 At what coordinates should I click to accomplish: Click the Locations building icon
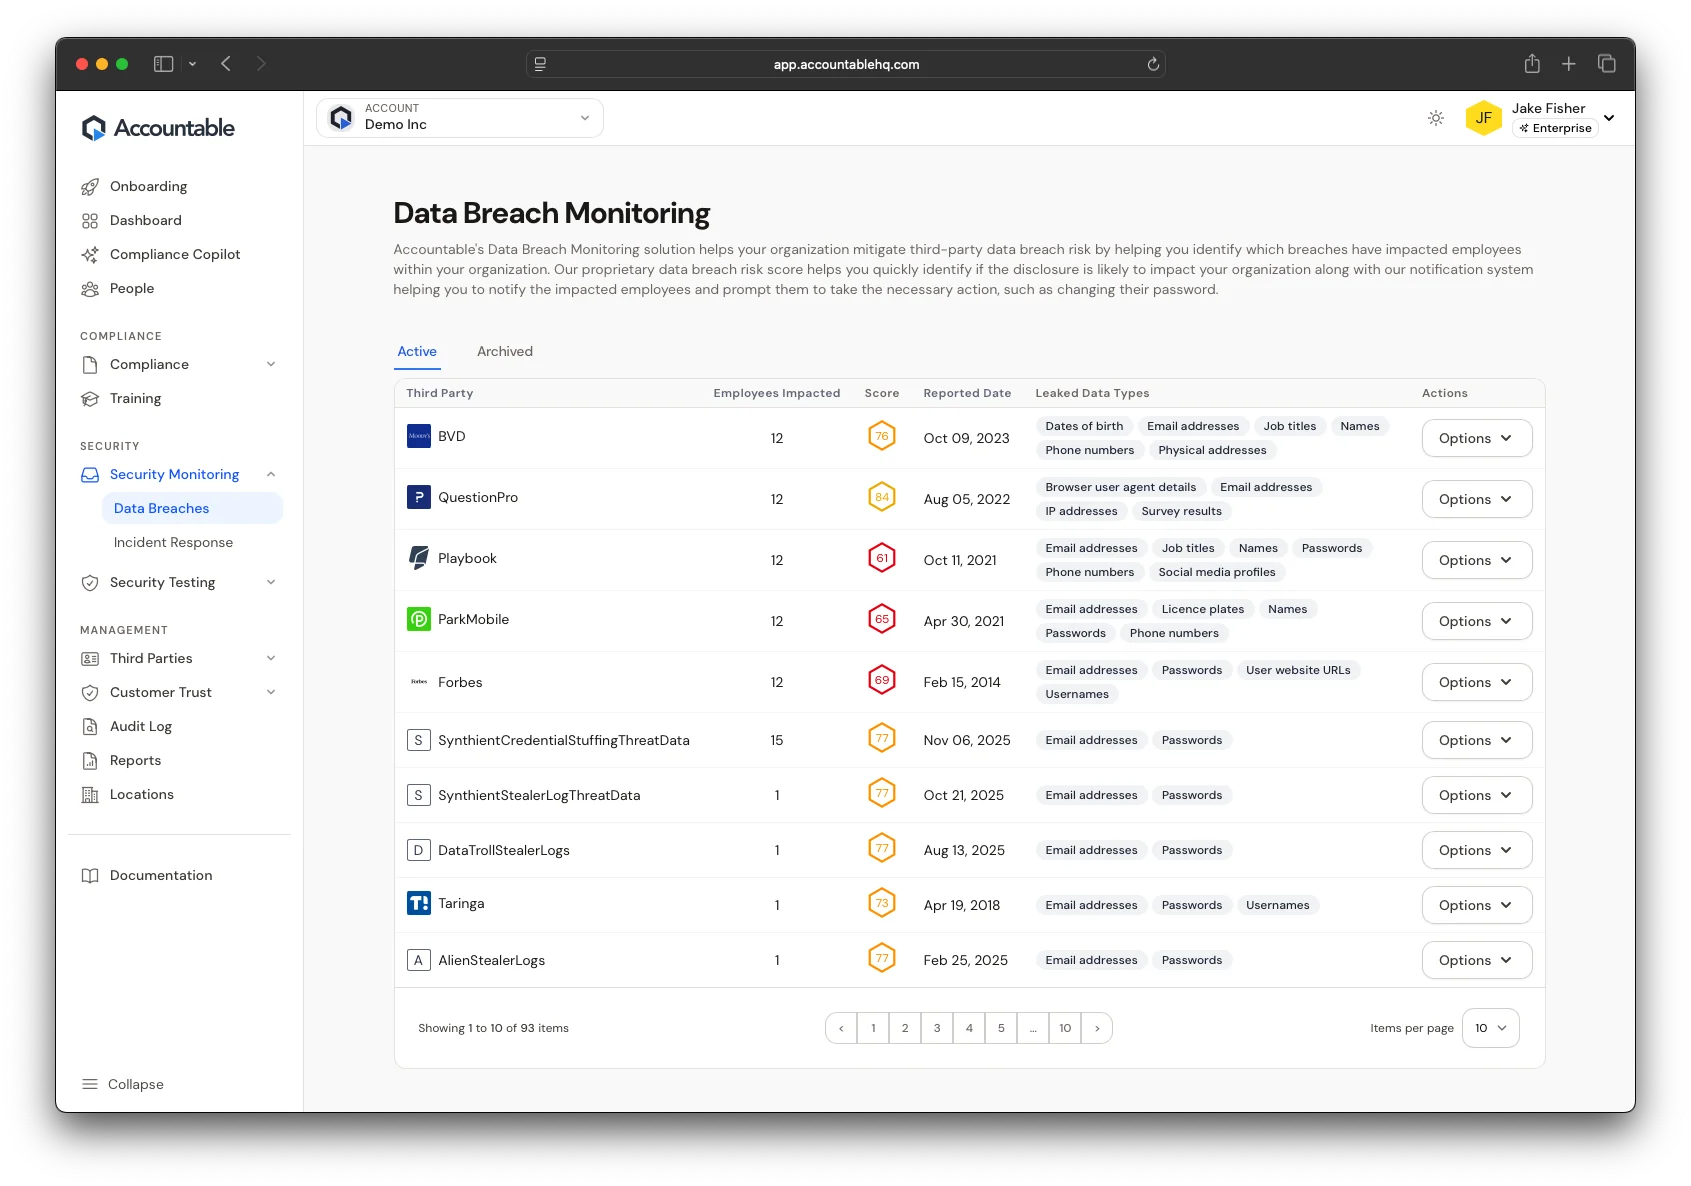pos(90,795)
